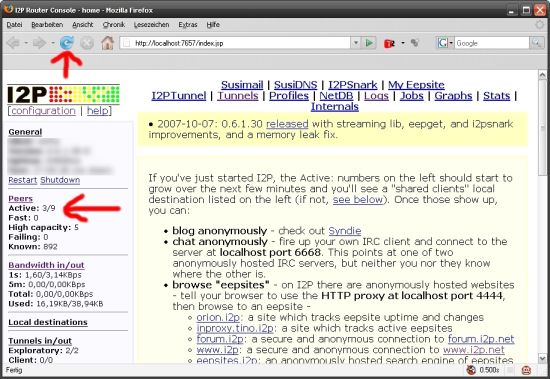Open the forum.i2p.net link
Image resolution: width=550 pixels, height=379 pixels.
(x=481, y=339)
